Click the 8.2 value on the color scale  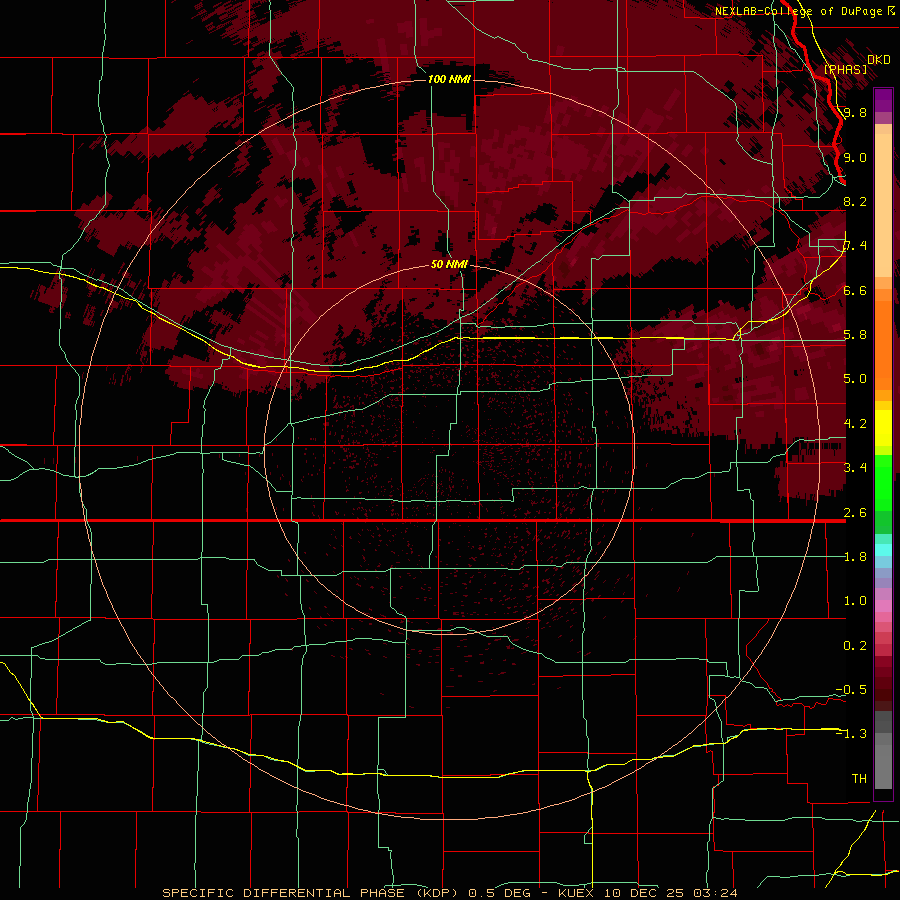point(855,201)
